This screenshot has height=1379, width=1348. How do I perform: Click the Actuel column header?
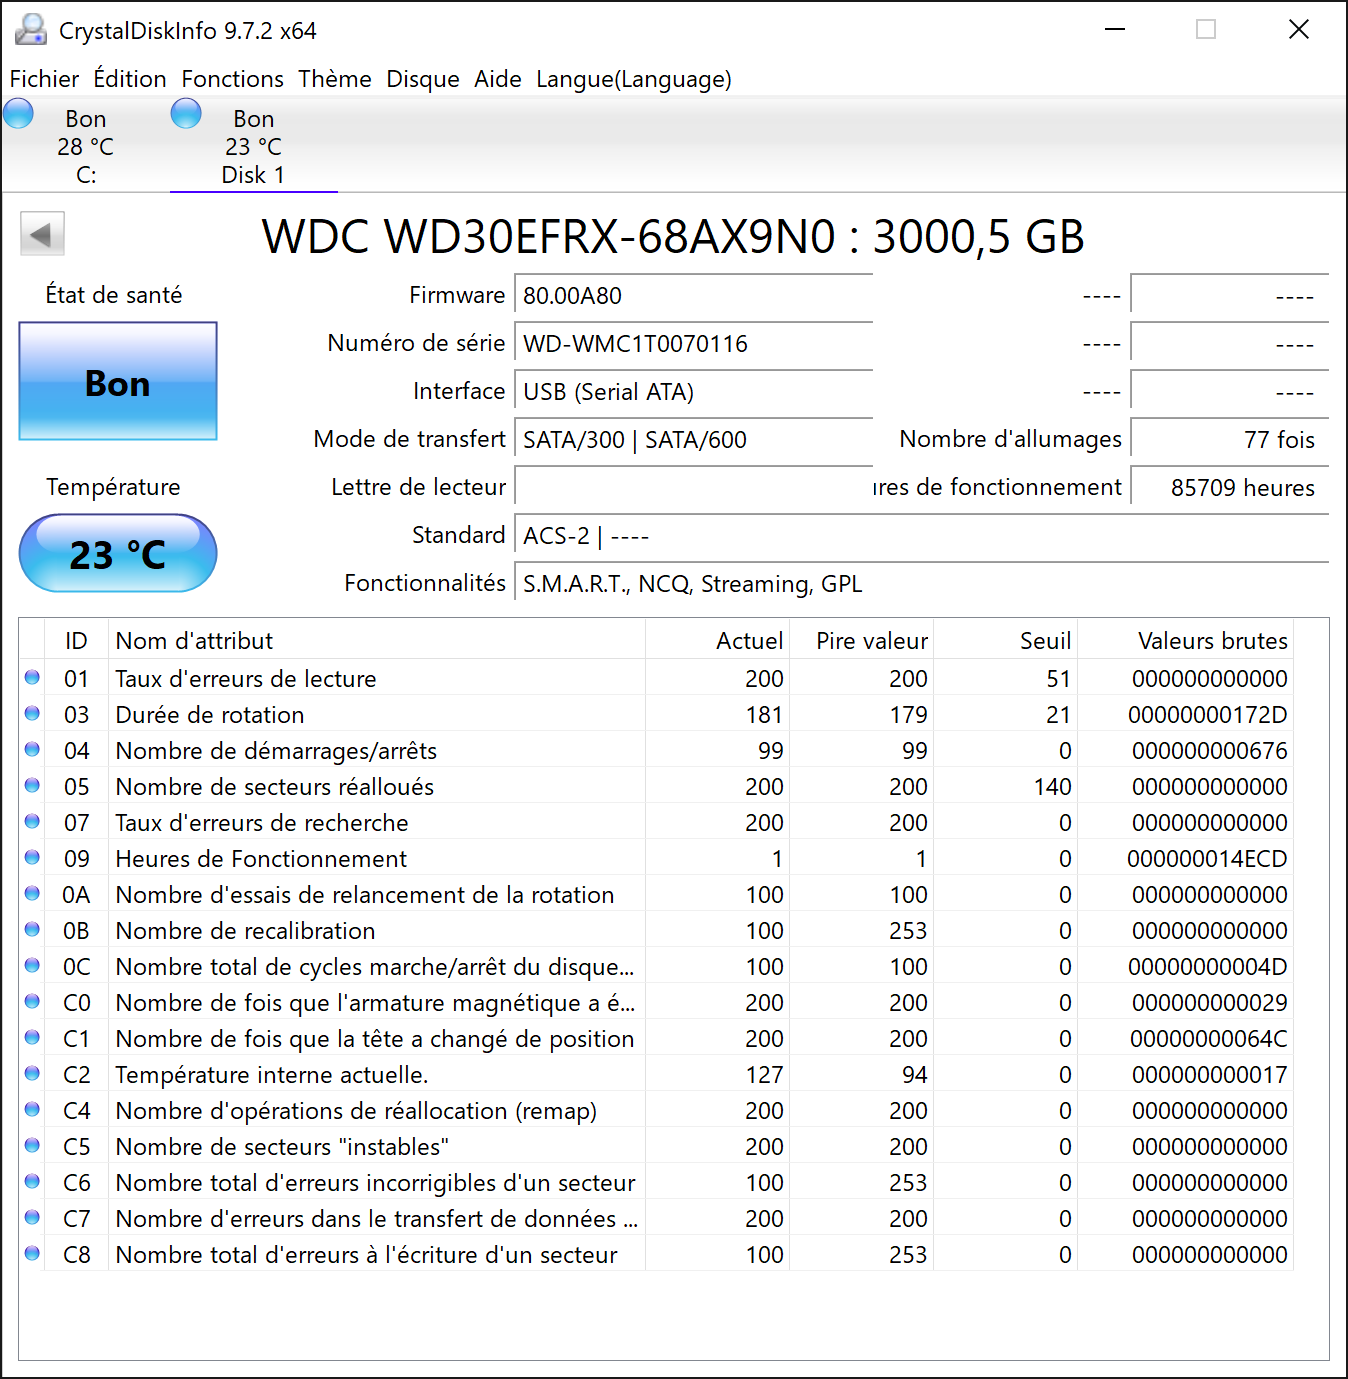718,641
